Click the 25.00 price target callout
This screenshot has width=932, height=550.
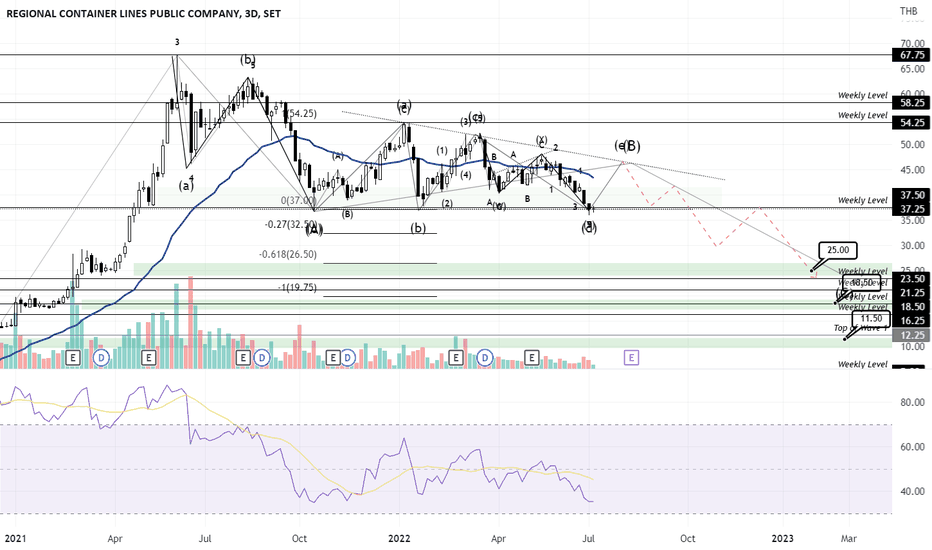(x=837, y=250)
